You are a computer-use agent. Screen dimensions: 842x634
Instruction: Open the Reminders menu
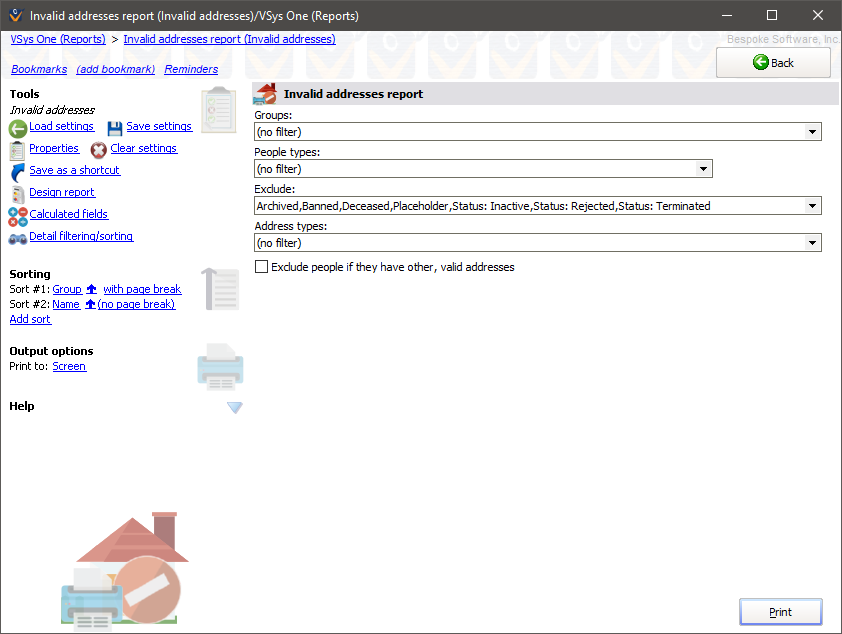point(190,69)
